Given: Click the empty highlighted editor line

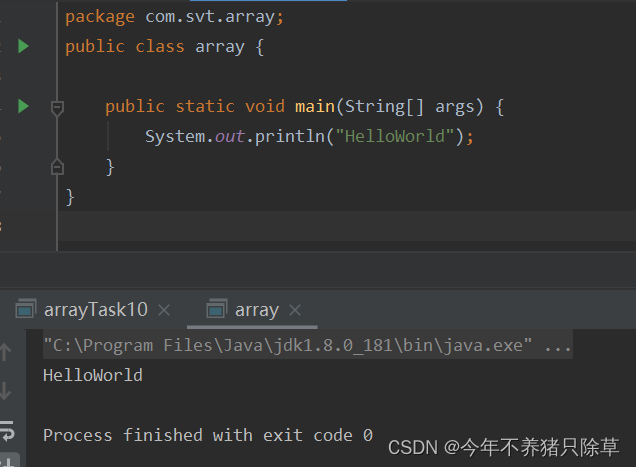Looking at the screenshot, I should coord(347,226).
